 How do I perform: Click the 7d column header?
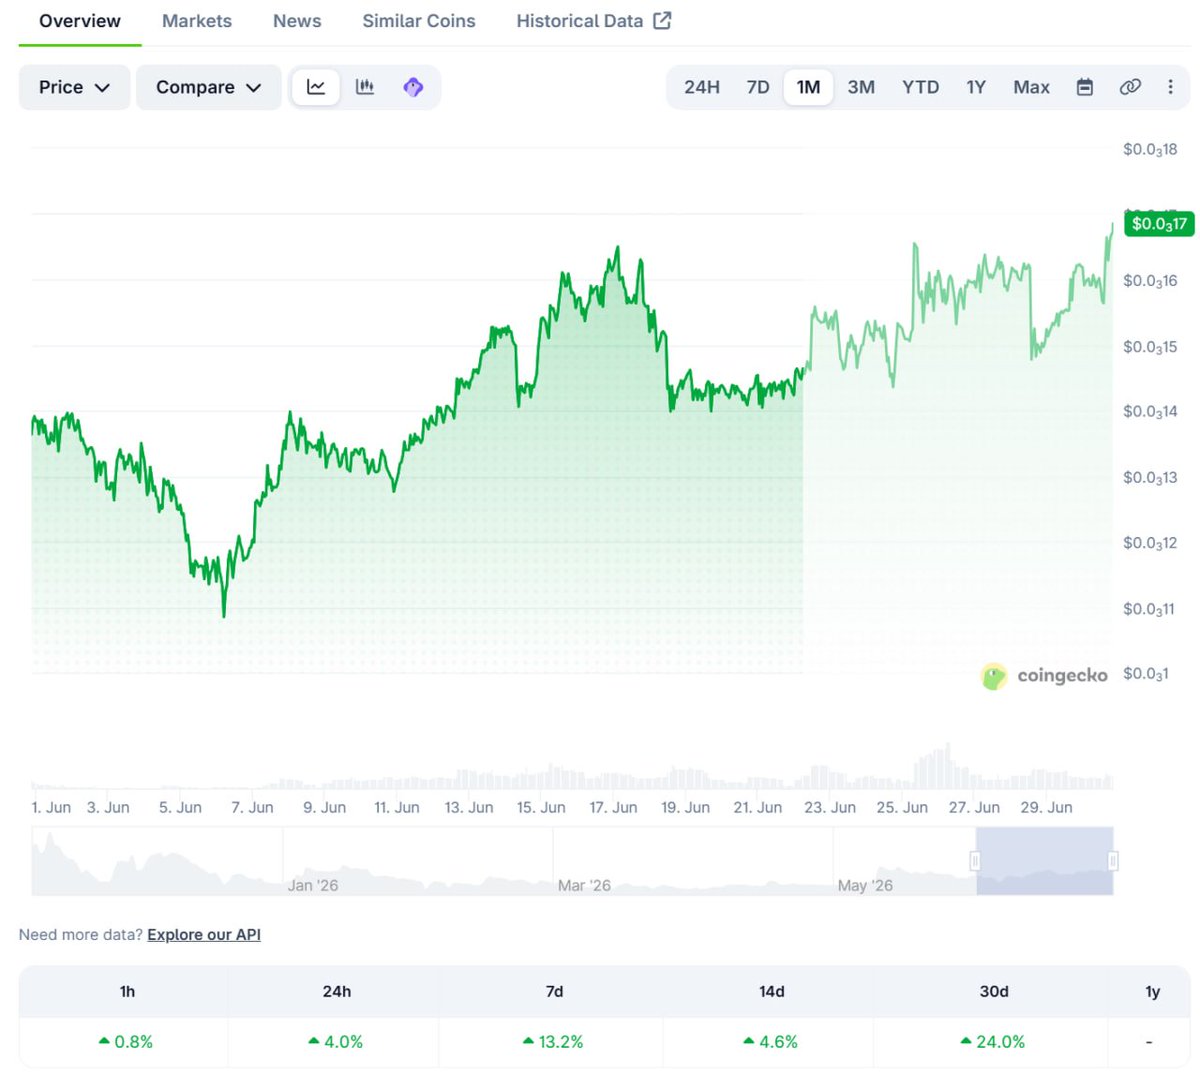pos(554,992)
